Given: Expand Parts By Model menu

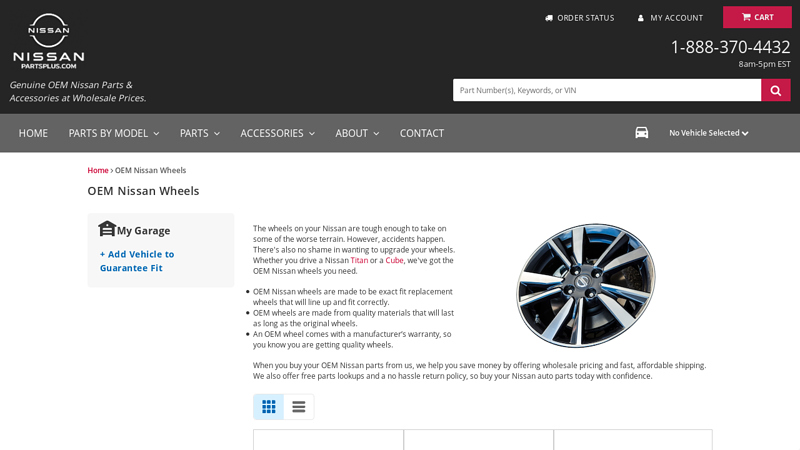Looking at the screenshot, I should 114,133.
